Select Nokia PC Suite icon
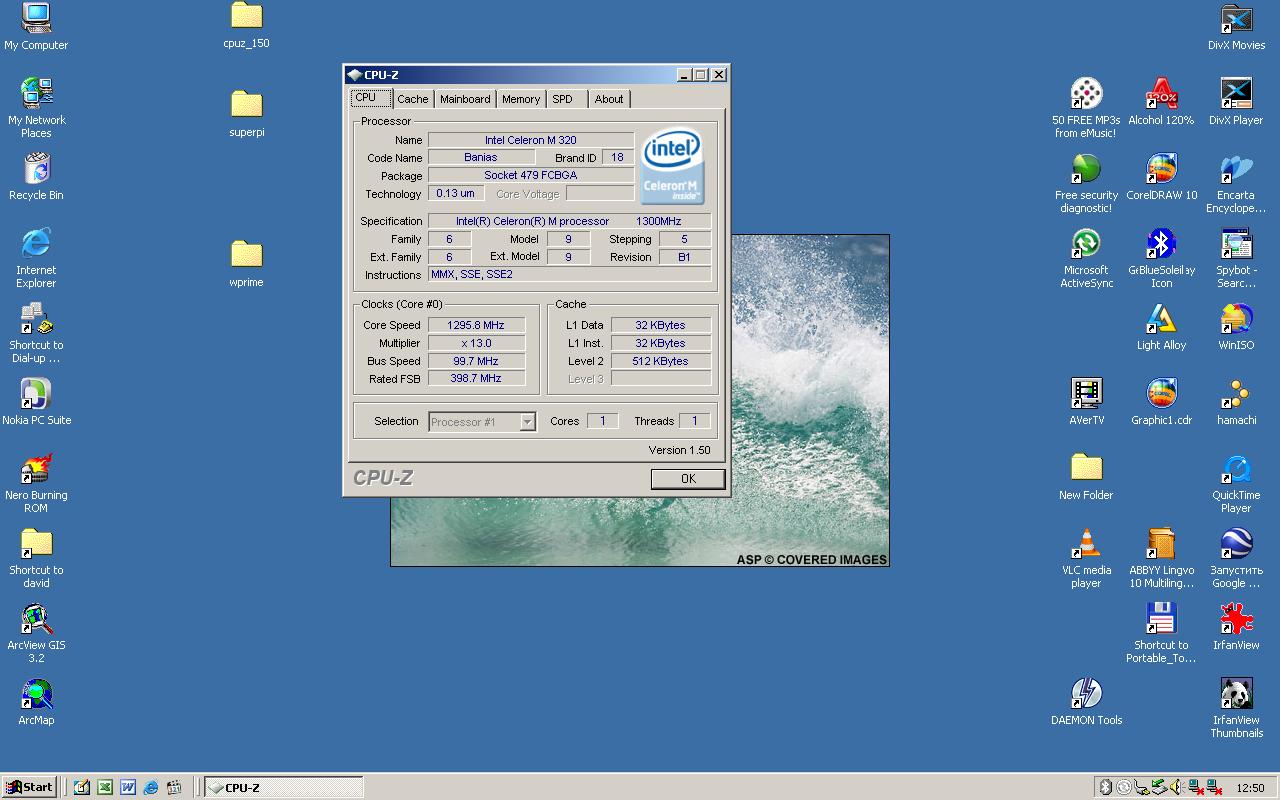Screen dimensions: 1280x800 [36, 401]
